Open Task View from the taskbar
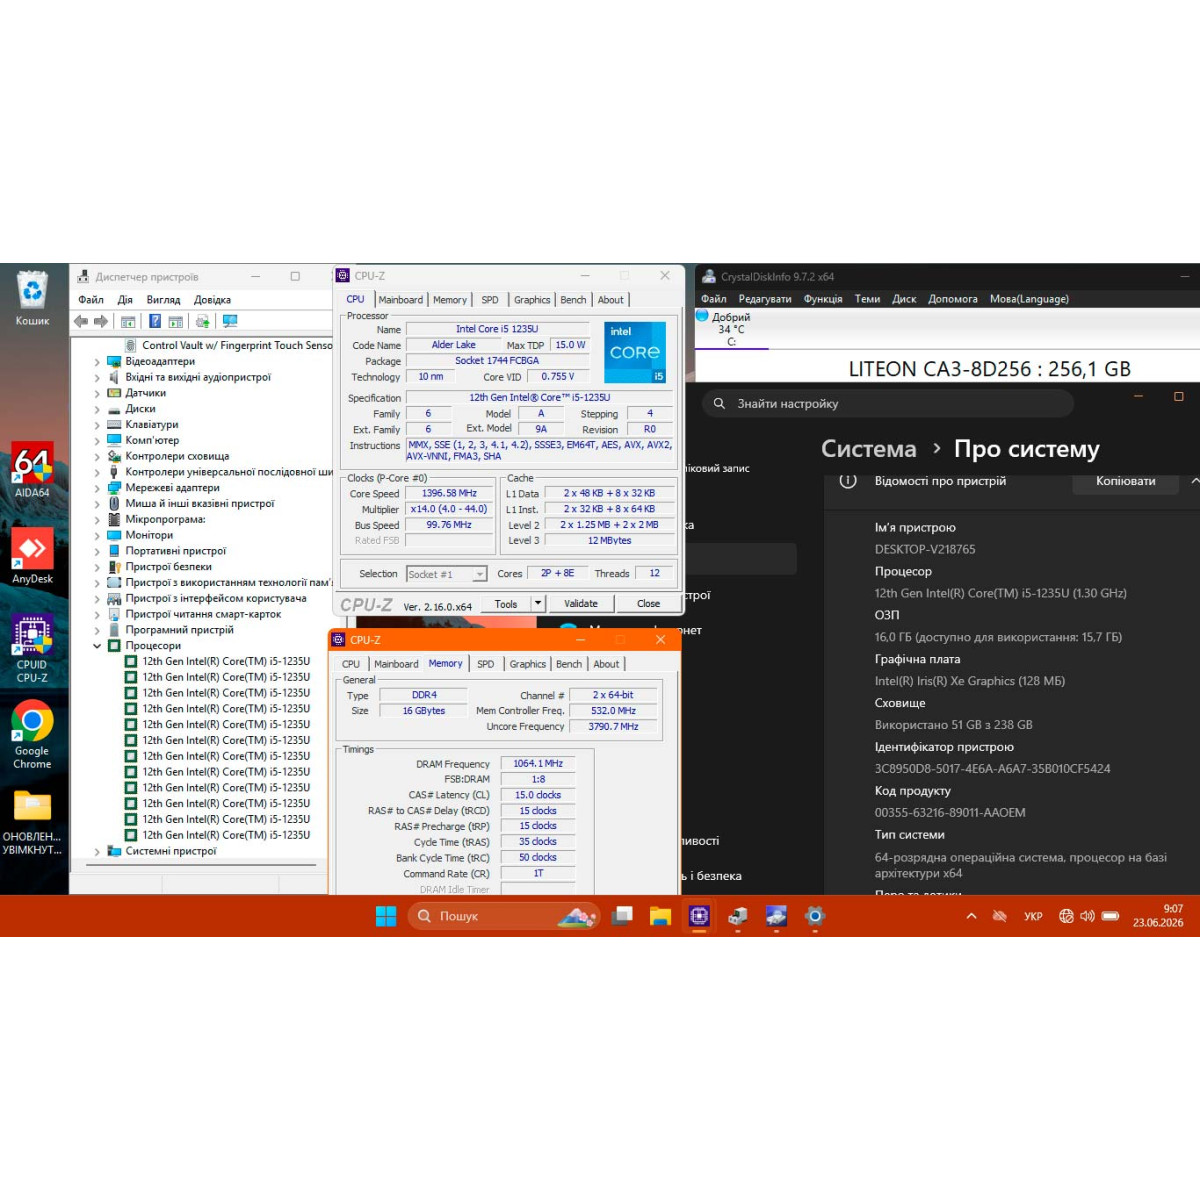Image resolution: width=1200 pixels, height=1200 pixels. 622,915
